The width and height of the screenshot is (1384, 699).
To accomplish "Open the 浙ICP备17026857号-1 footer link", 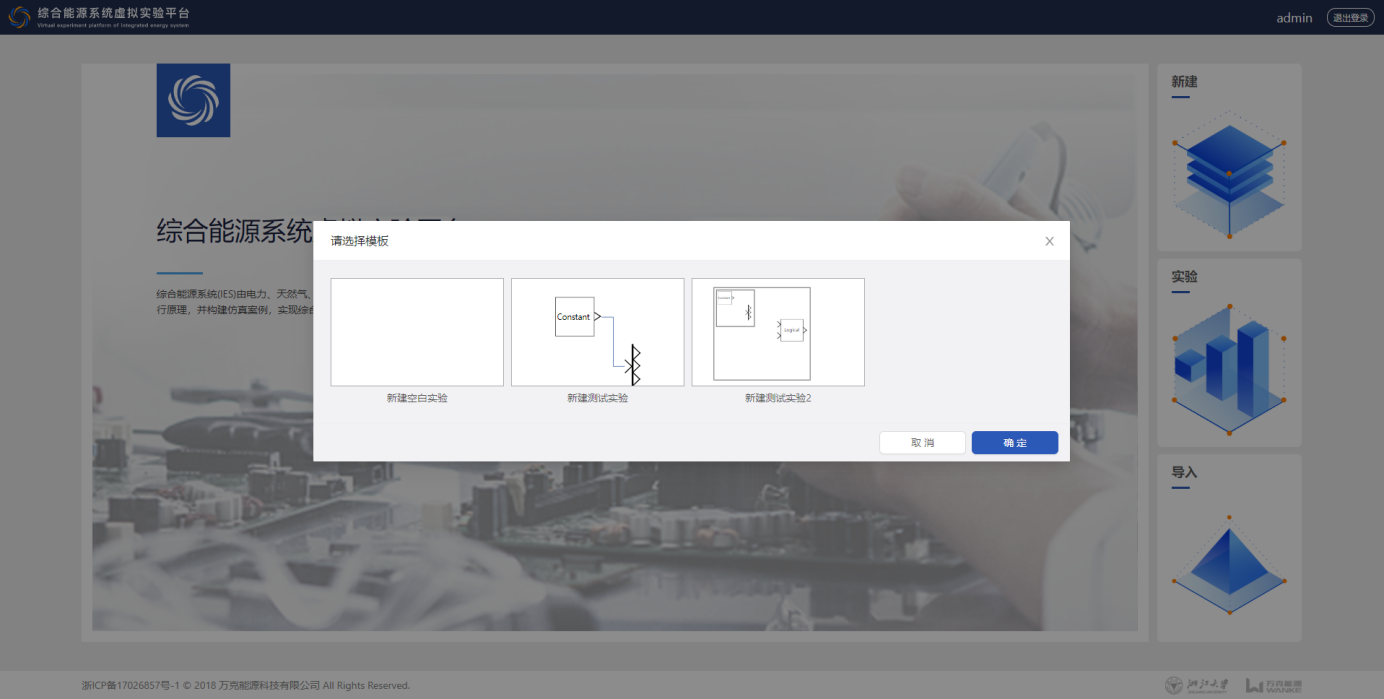I will click(130, 685).
